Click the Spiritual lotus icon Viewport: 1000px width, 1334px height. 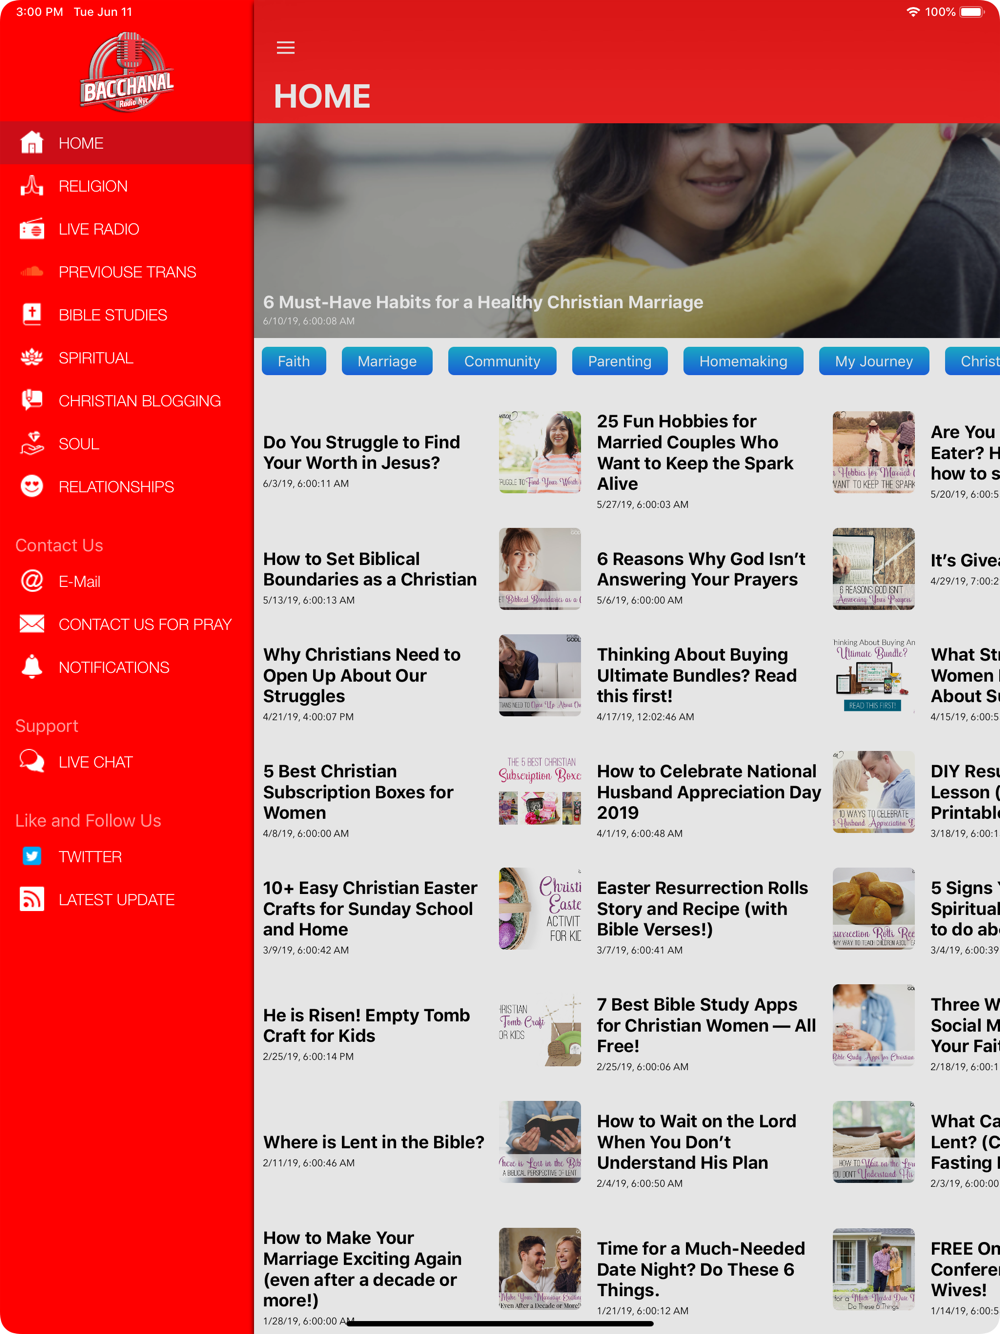click(x=32, y=358)
